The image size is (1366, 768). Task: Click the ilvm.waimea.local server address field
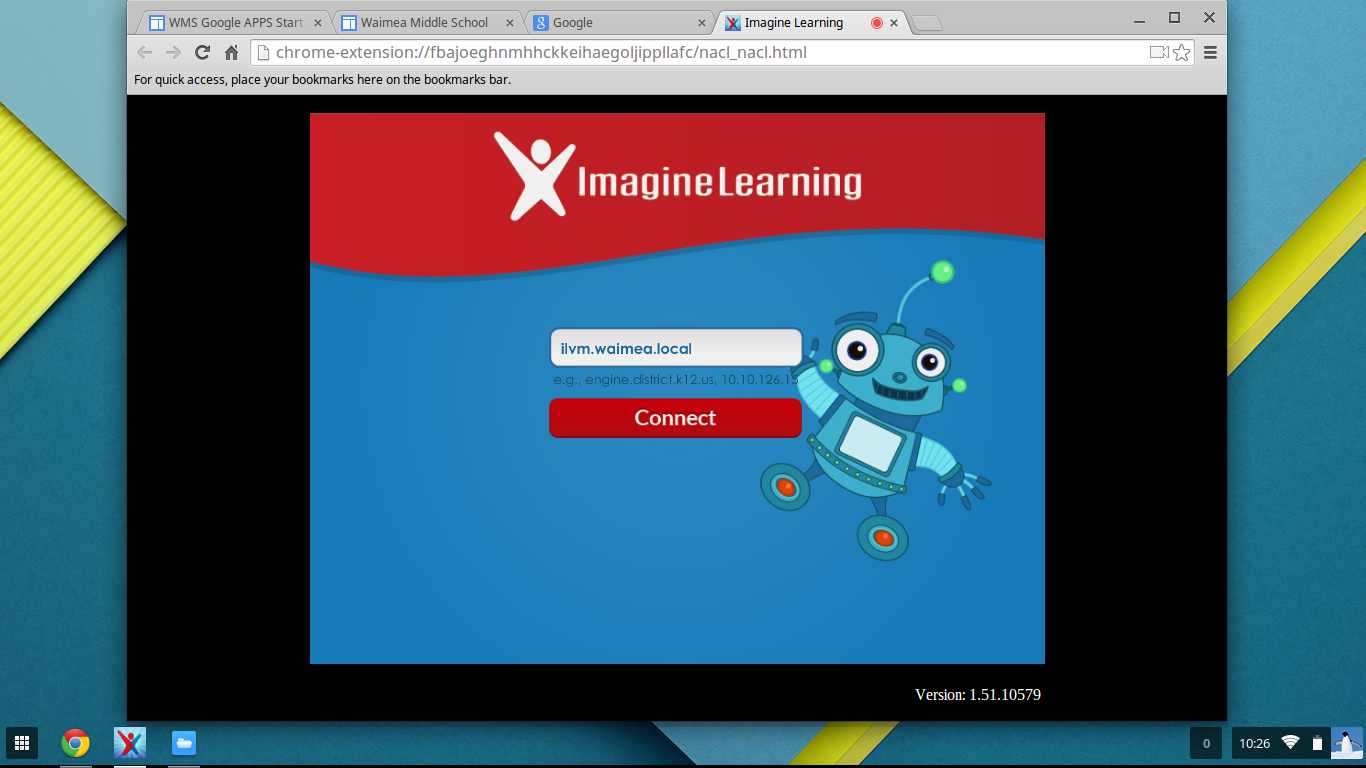675,348
